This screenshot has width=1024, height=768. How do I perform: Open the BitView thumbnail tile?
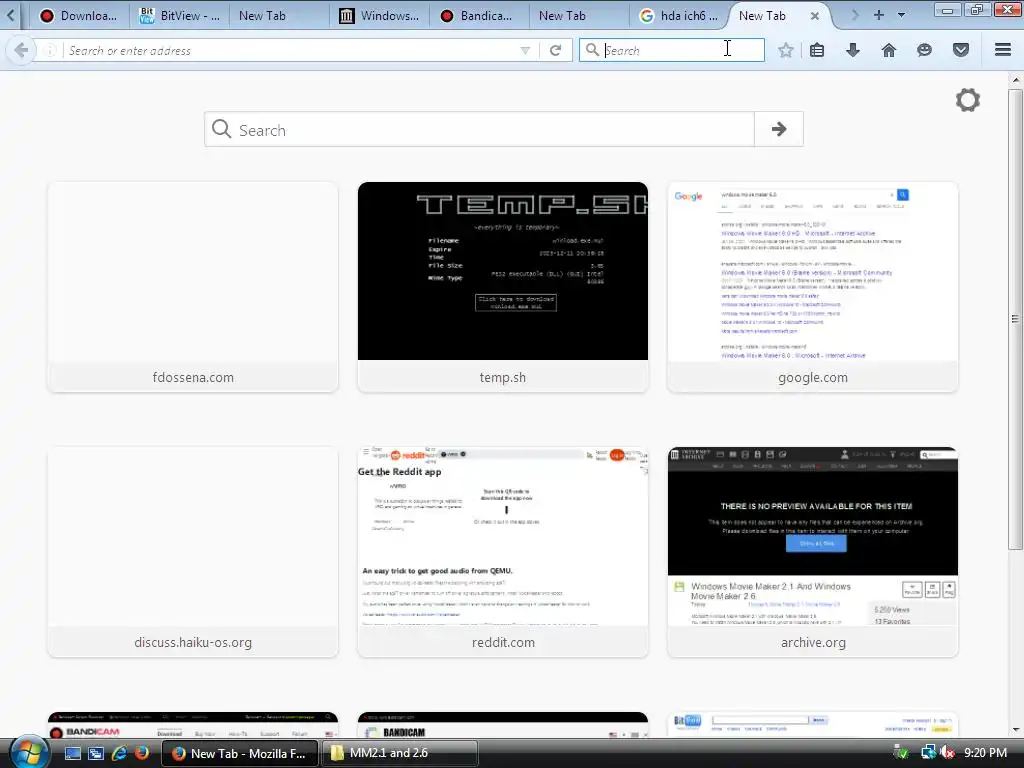pos(813,726)
